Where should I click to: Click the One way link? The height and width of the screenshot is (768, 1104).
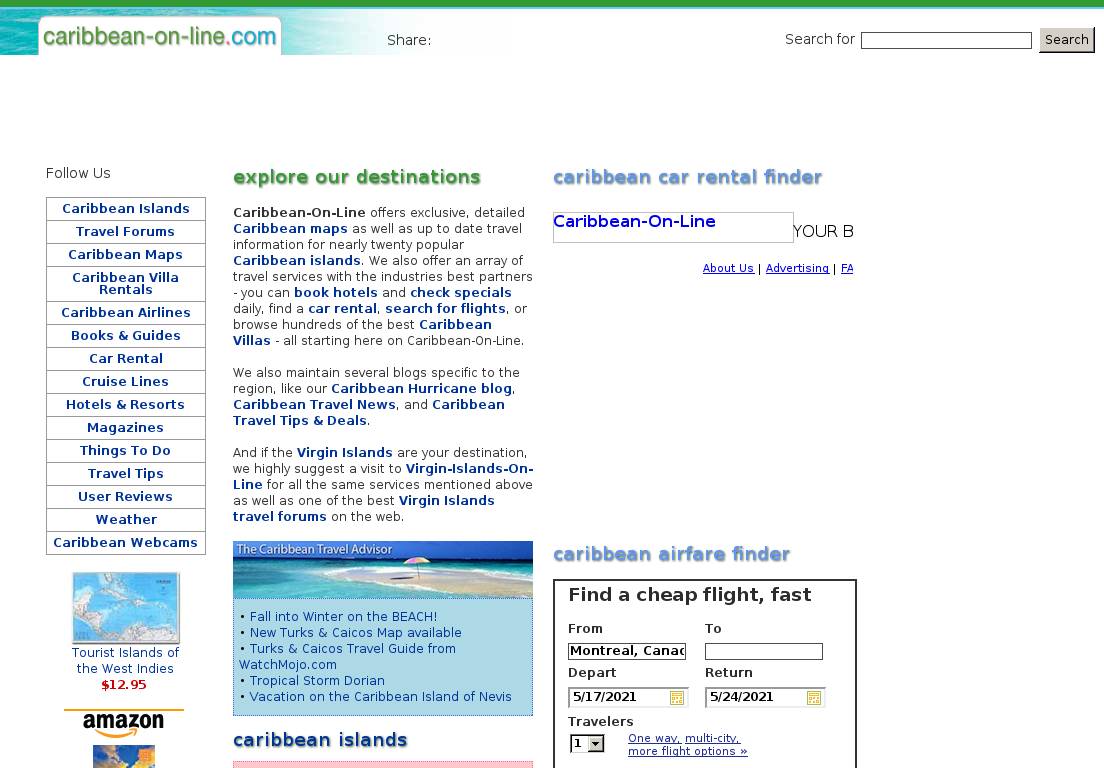point(654,738)
